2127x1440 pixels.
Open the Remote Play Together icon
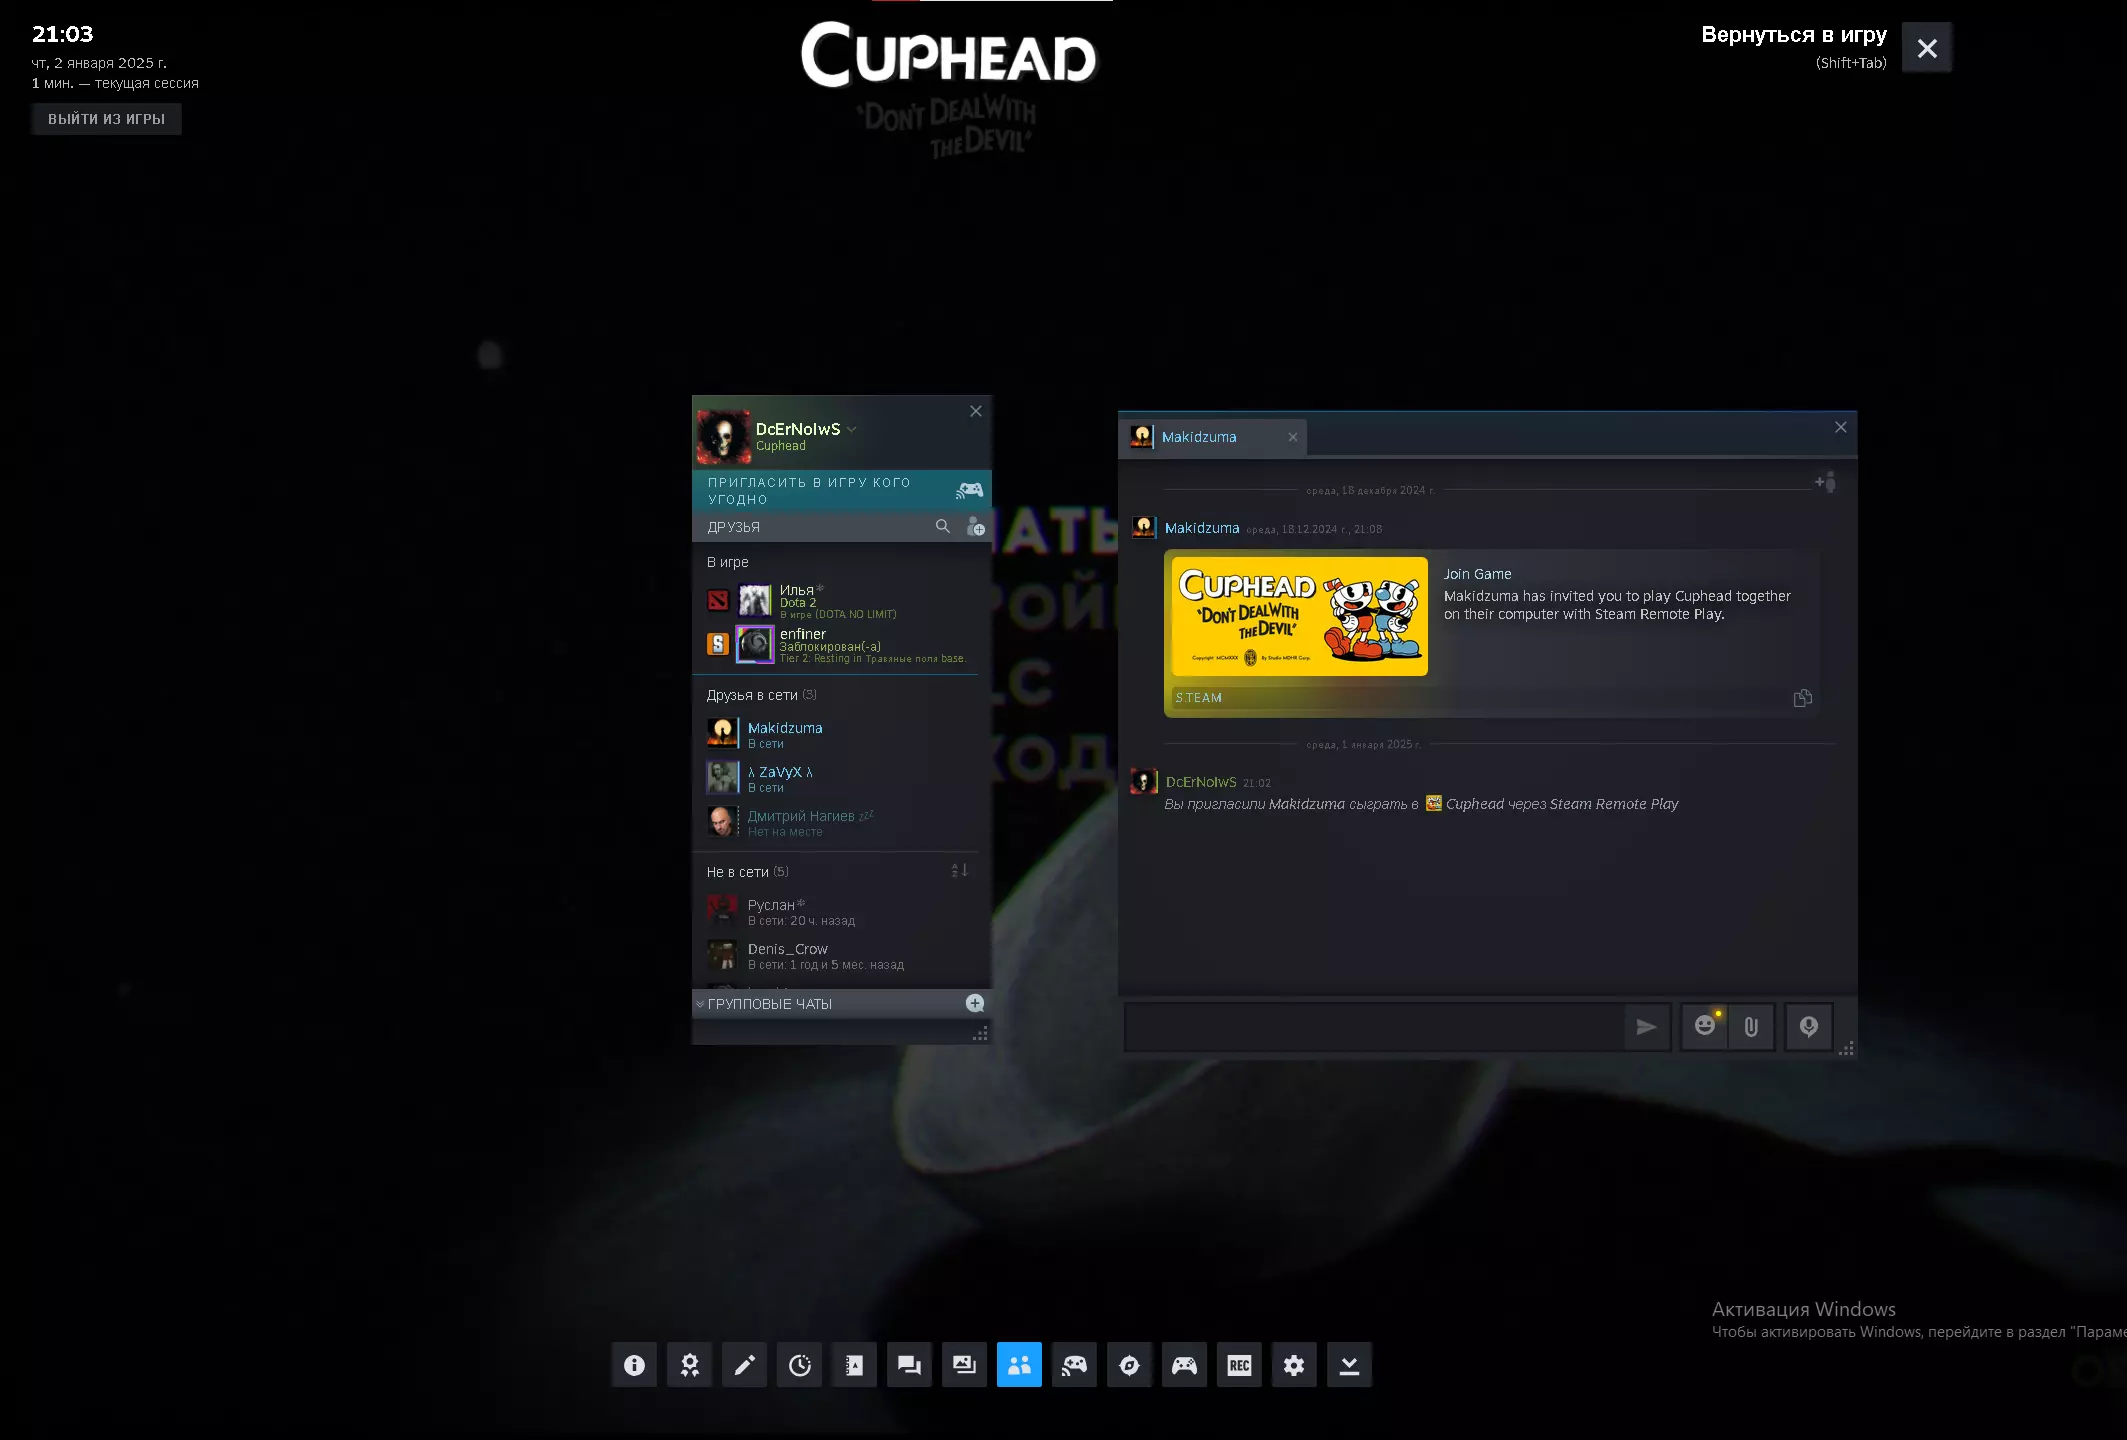tap(1074, 1365)
